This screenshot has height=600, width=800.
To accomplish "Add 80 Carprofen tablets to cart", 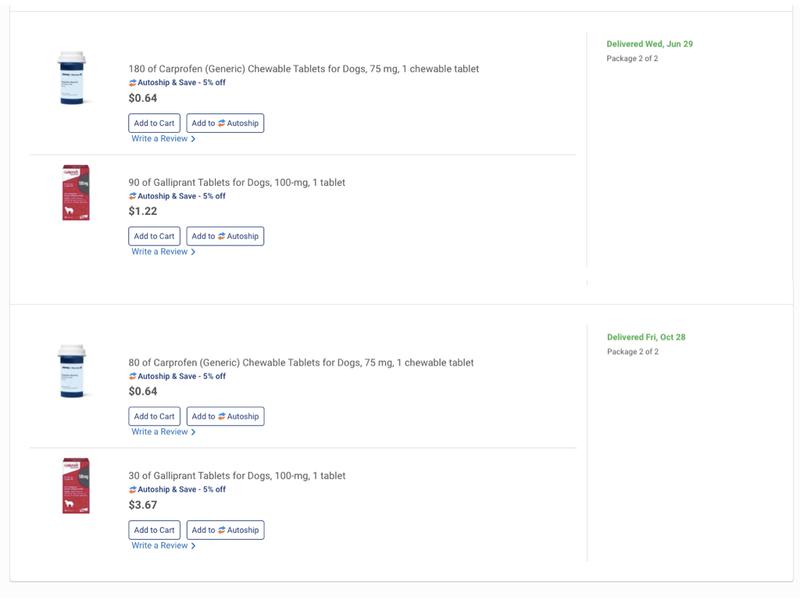I will pyautogui.click(x=154, y=416).
